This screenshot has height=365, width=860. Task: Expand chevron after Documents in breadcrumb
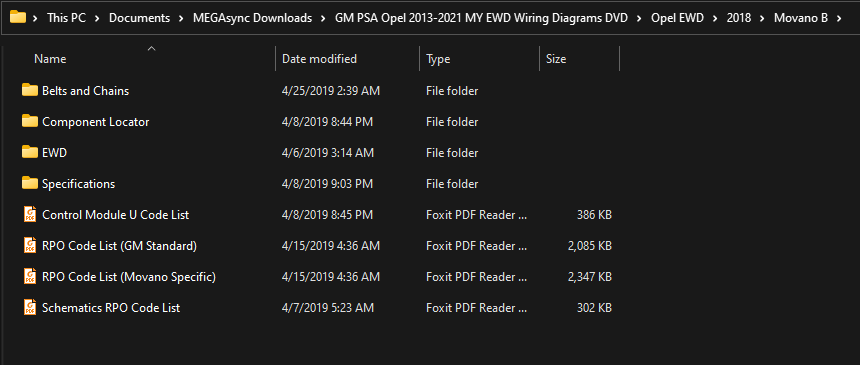click(181, 18)
